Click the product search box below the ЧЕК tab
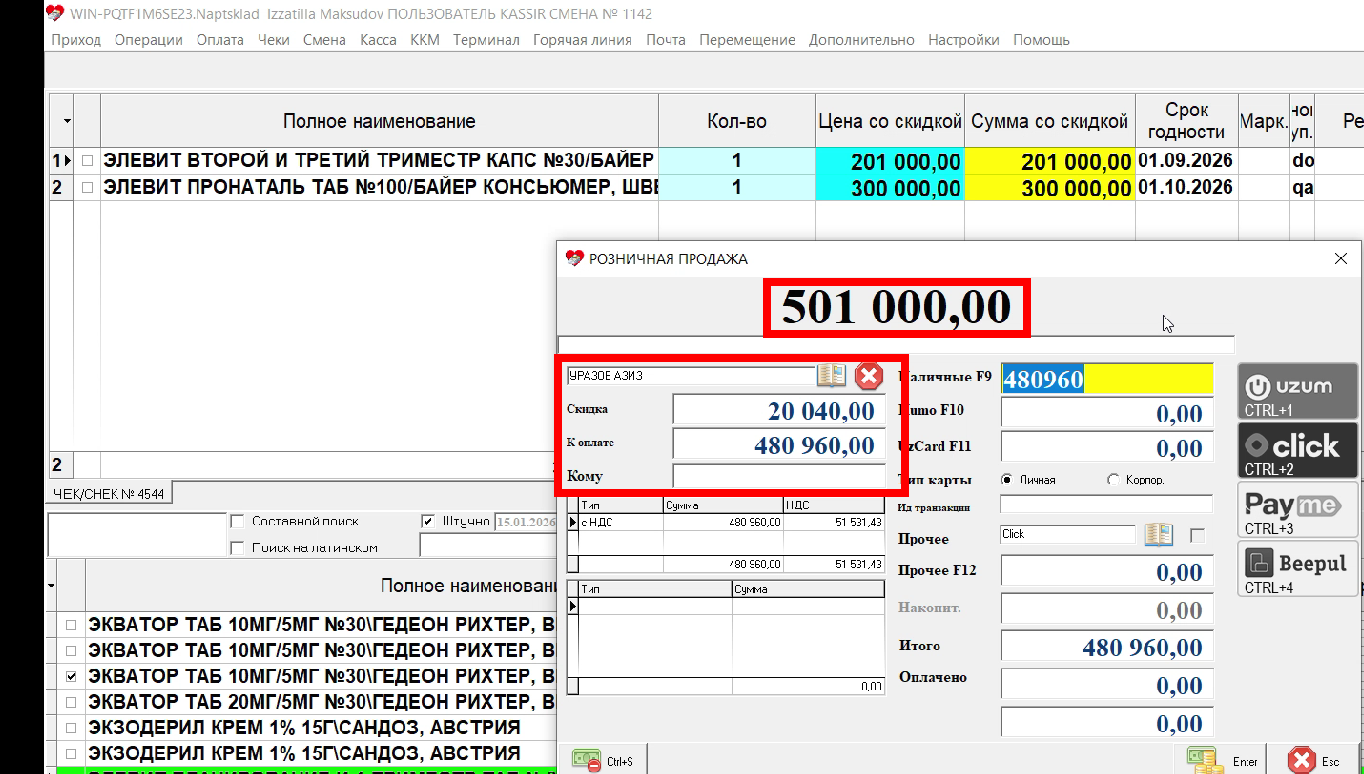Image resolution: width=1364 pixels, height=774 pixels. [x=137, y=534]
